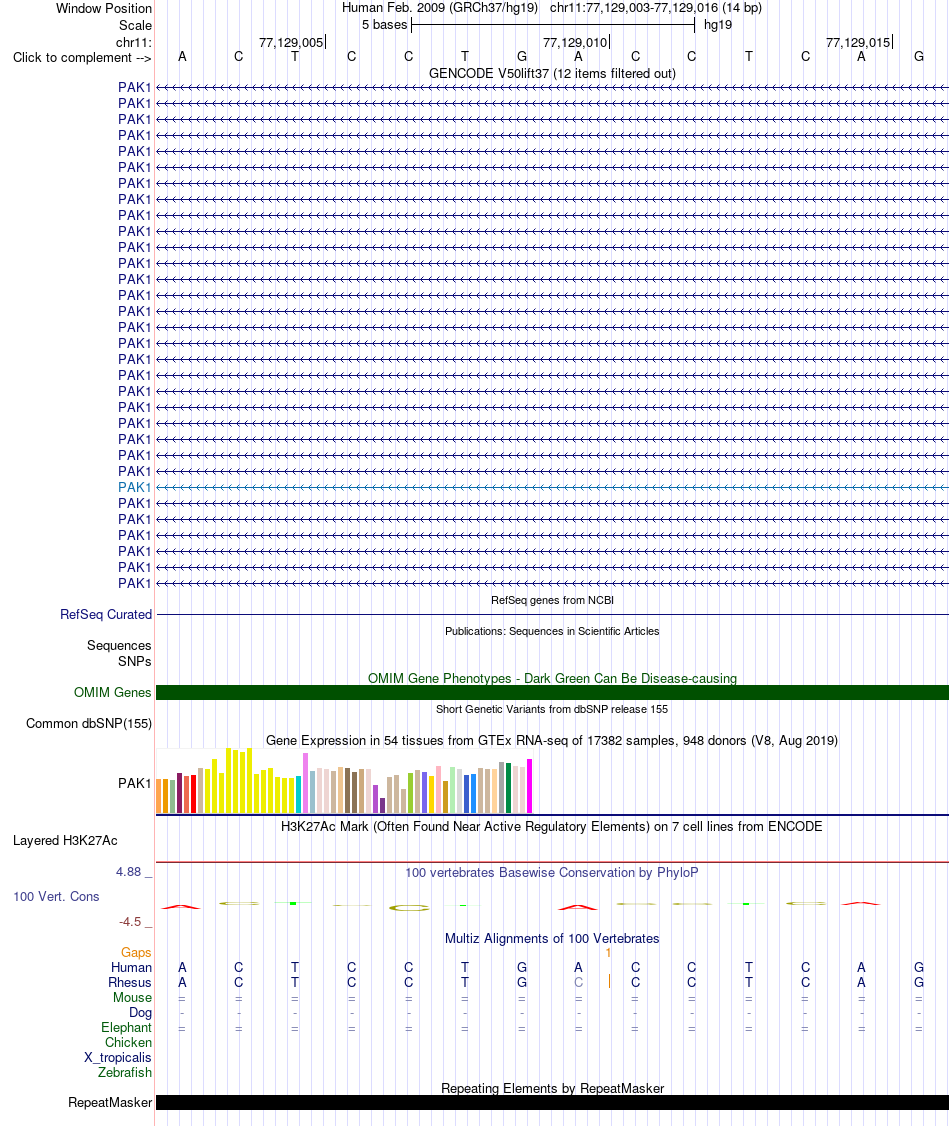Click the orange insertion bar in Rhesus row
The width and height of the screenshot is (950, 1126).
[x=609, y=981]
